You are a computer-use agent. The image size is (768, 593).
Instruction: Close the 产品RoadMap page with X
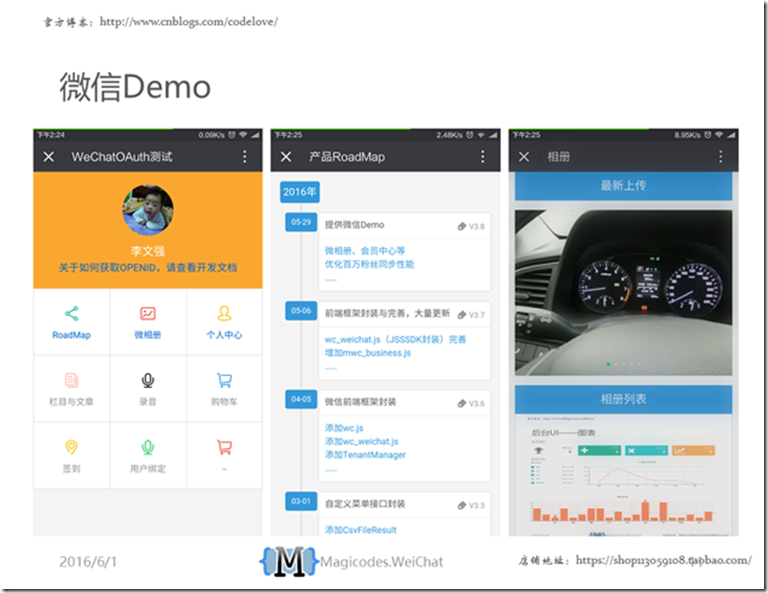click(x=286, y=157)
